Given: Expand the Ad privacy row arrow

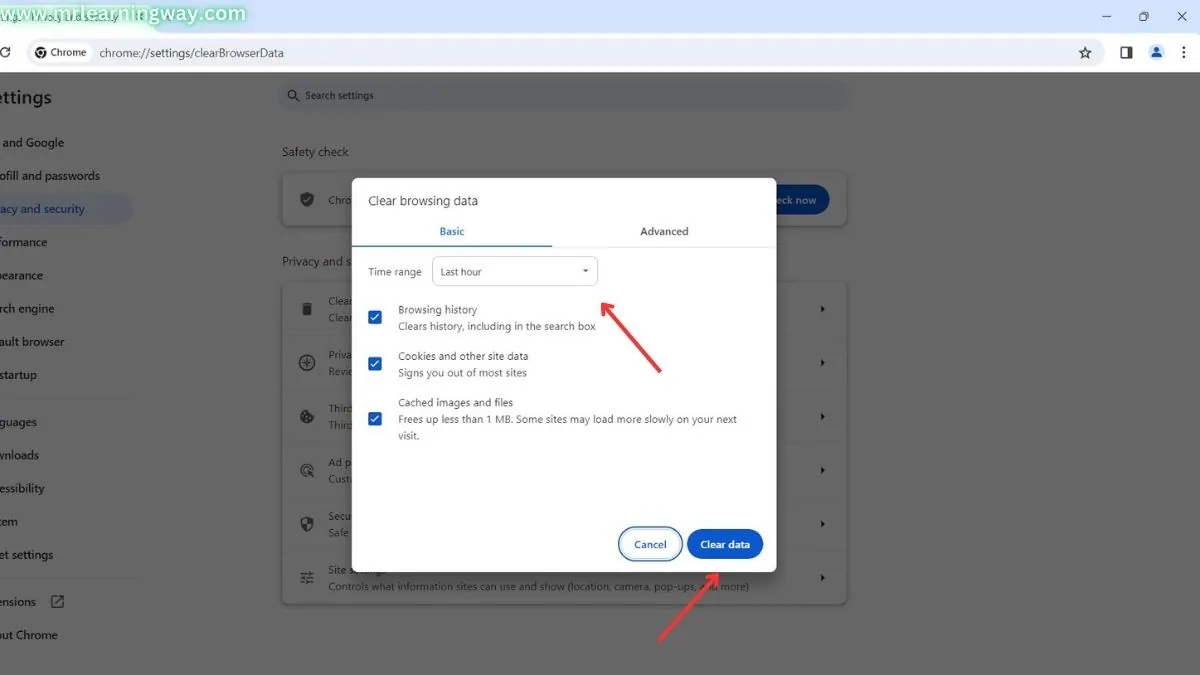Looking at the screenshot, I should pyautogui.click(x=822, y=470).
